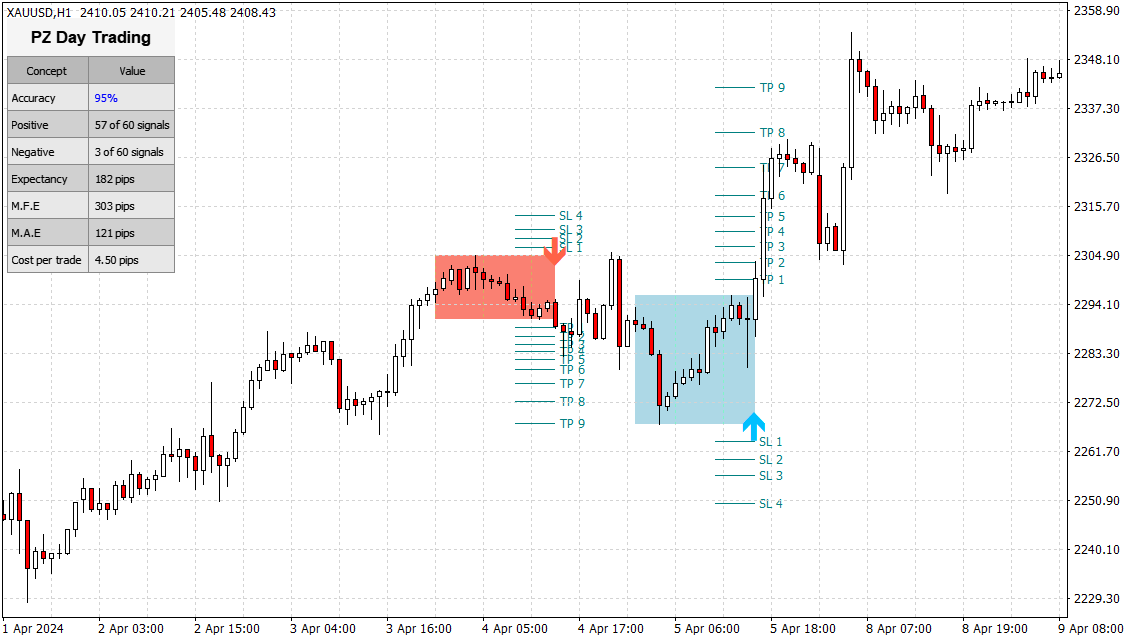
Task: Click the 182 pips value
Action: coord(115,179)
